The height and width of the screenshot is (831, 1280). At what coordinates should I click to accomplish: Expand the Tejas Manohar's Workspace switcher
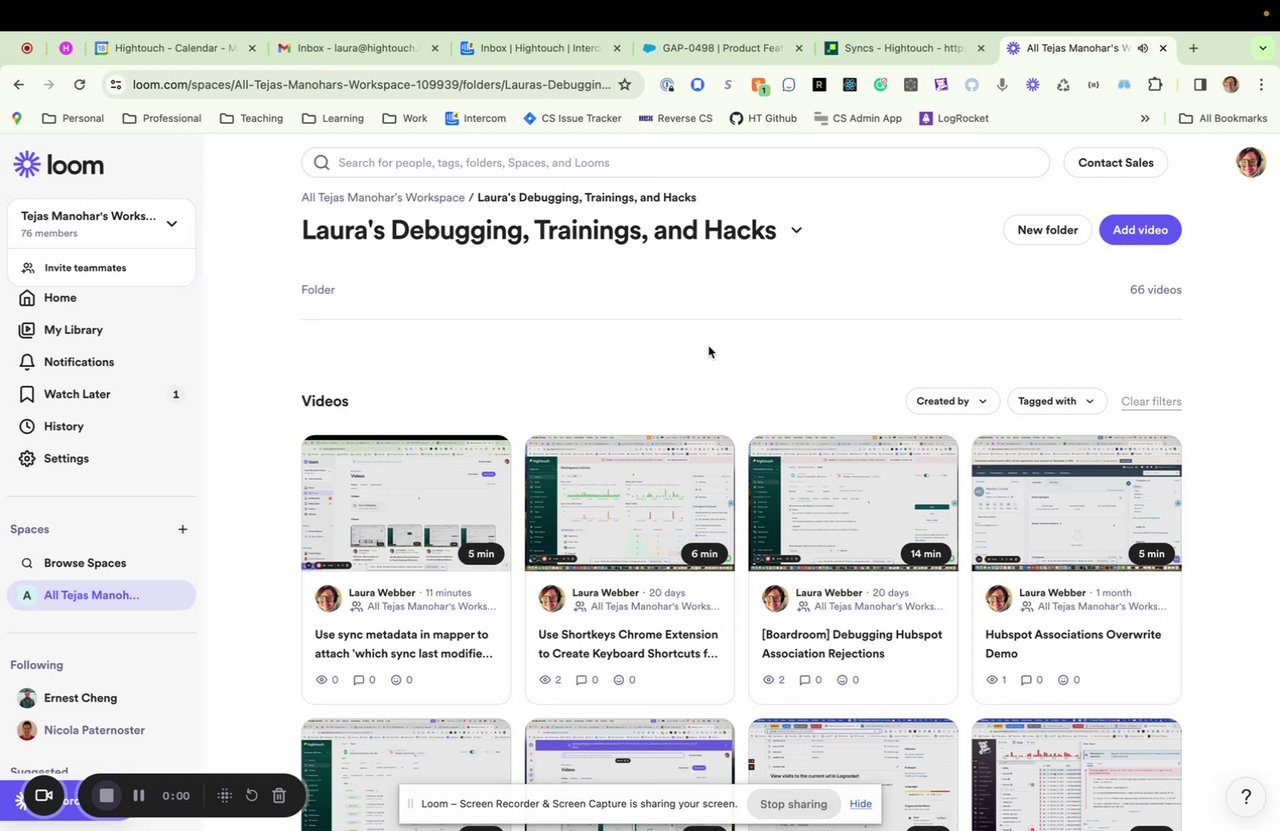172,223
